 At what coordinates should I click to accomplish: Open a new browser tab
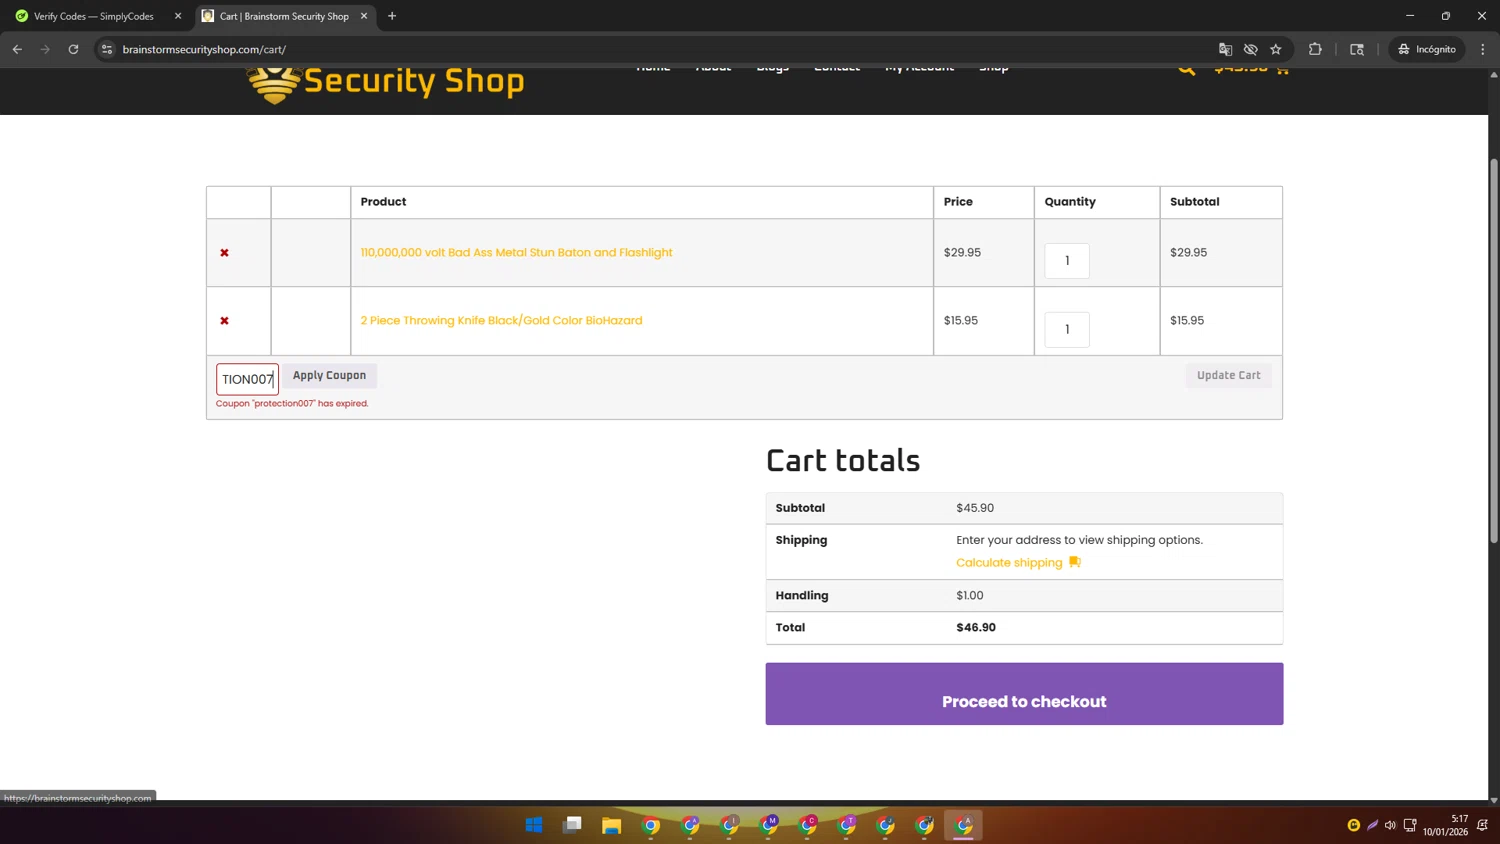coord(392,16)
